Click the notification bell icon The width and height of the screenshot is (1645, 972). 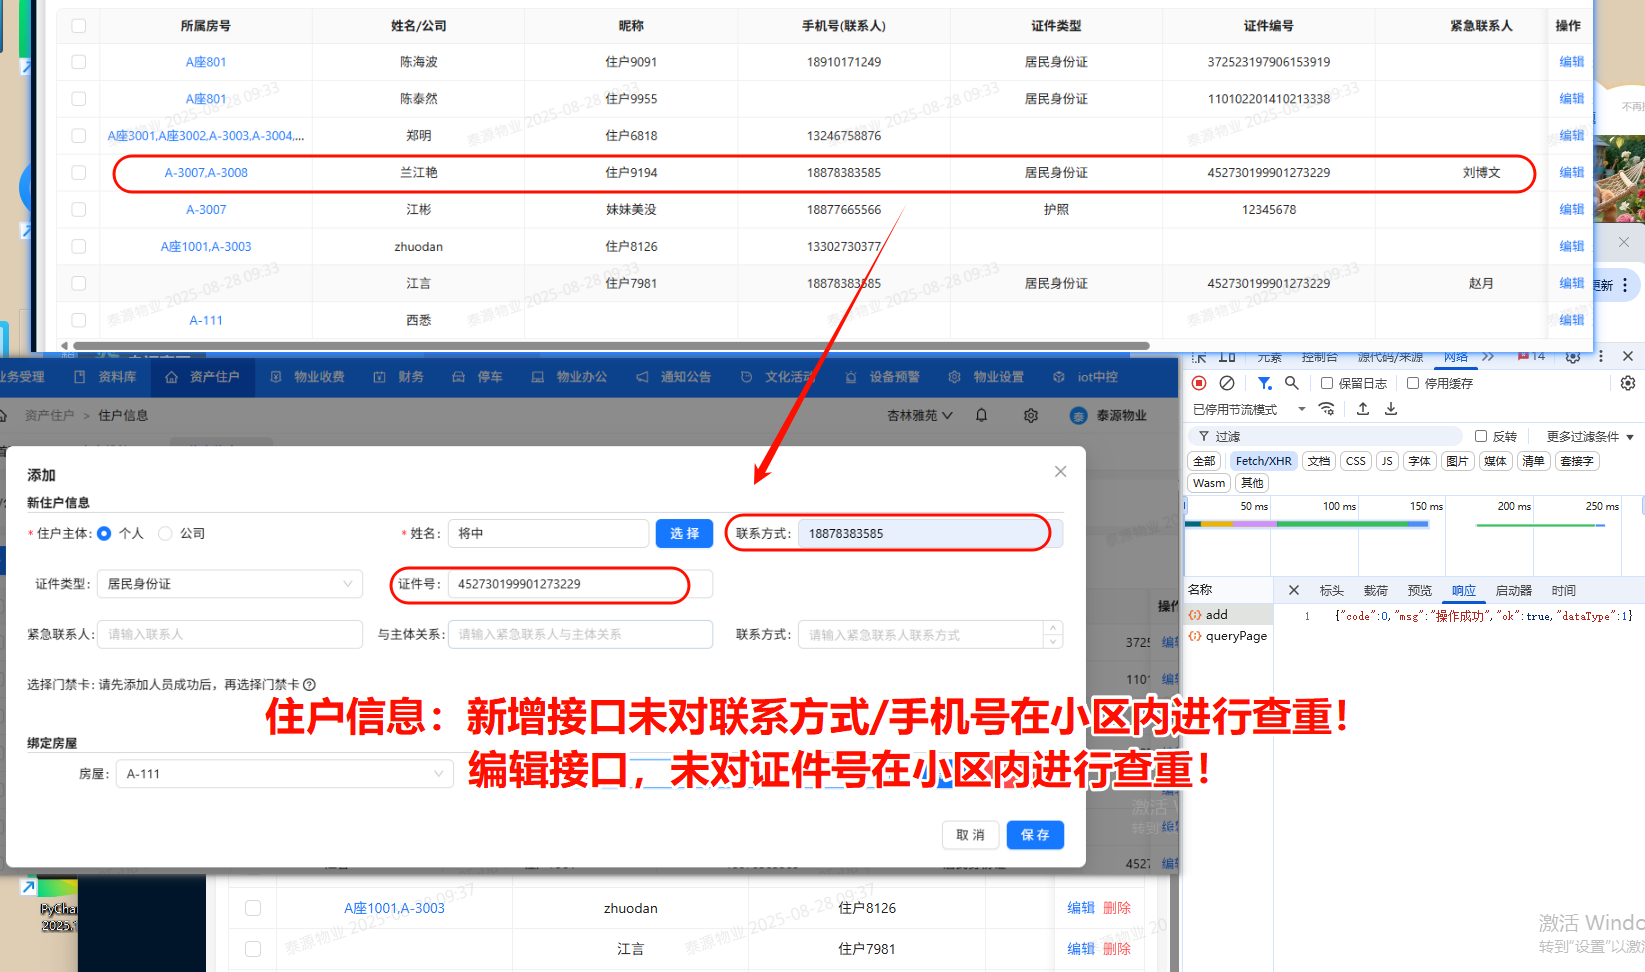982,415
